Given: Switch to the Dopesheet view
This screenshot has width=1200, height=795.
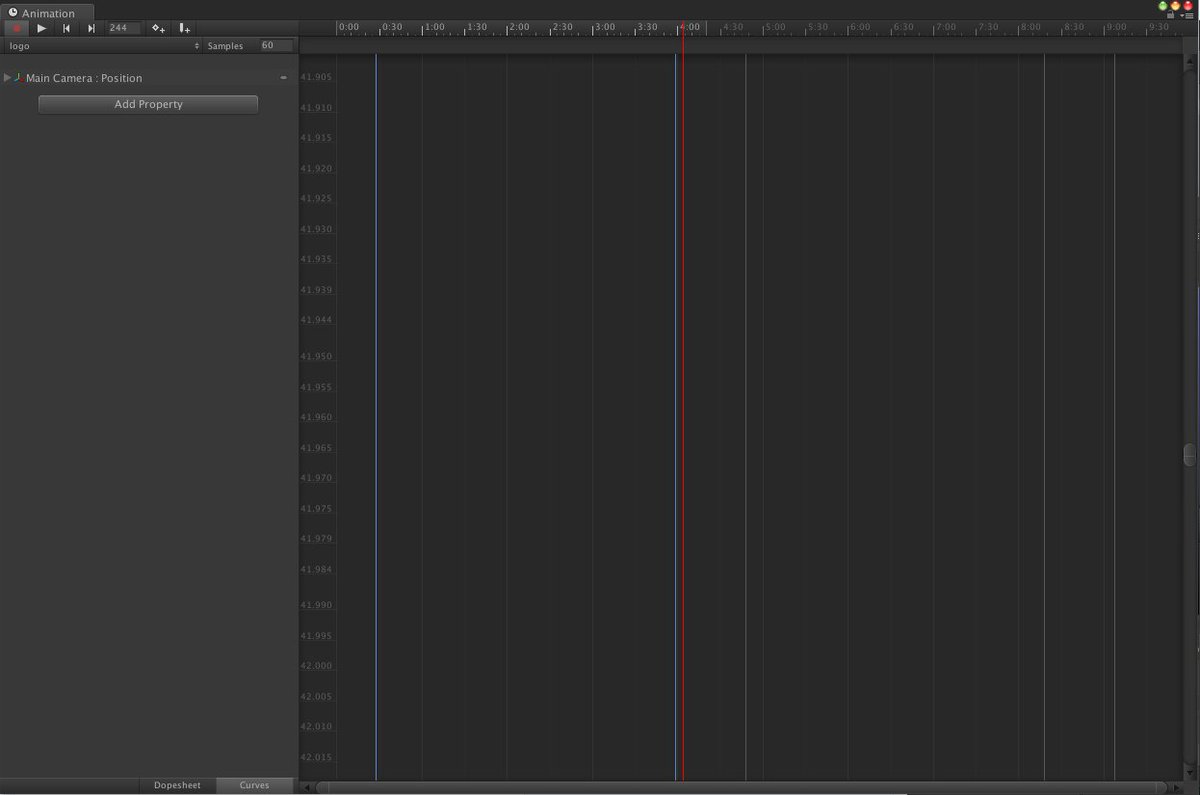Looking at the screenshot, I should click(177, 786).
